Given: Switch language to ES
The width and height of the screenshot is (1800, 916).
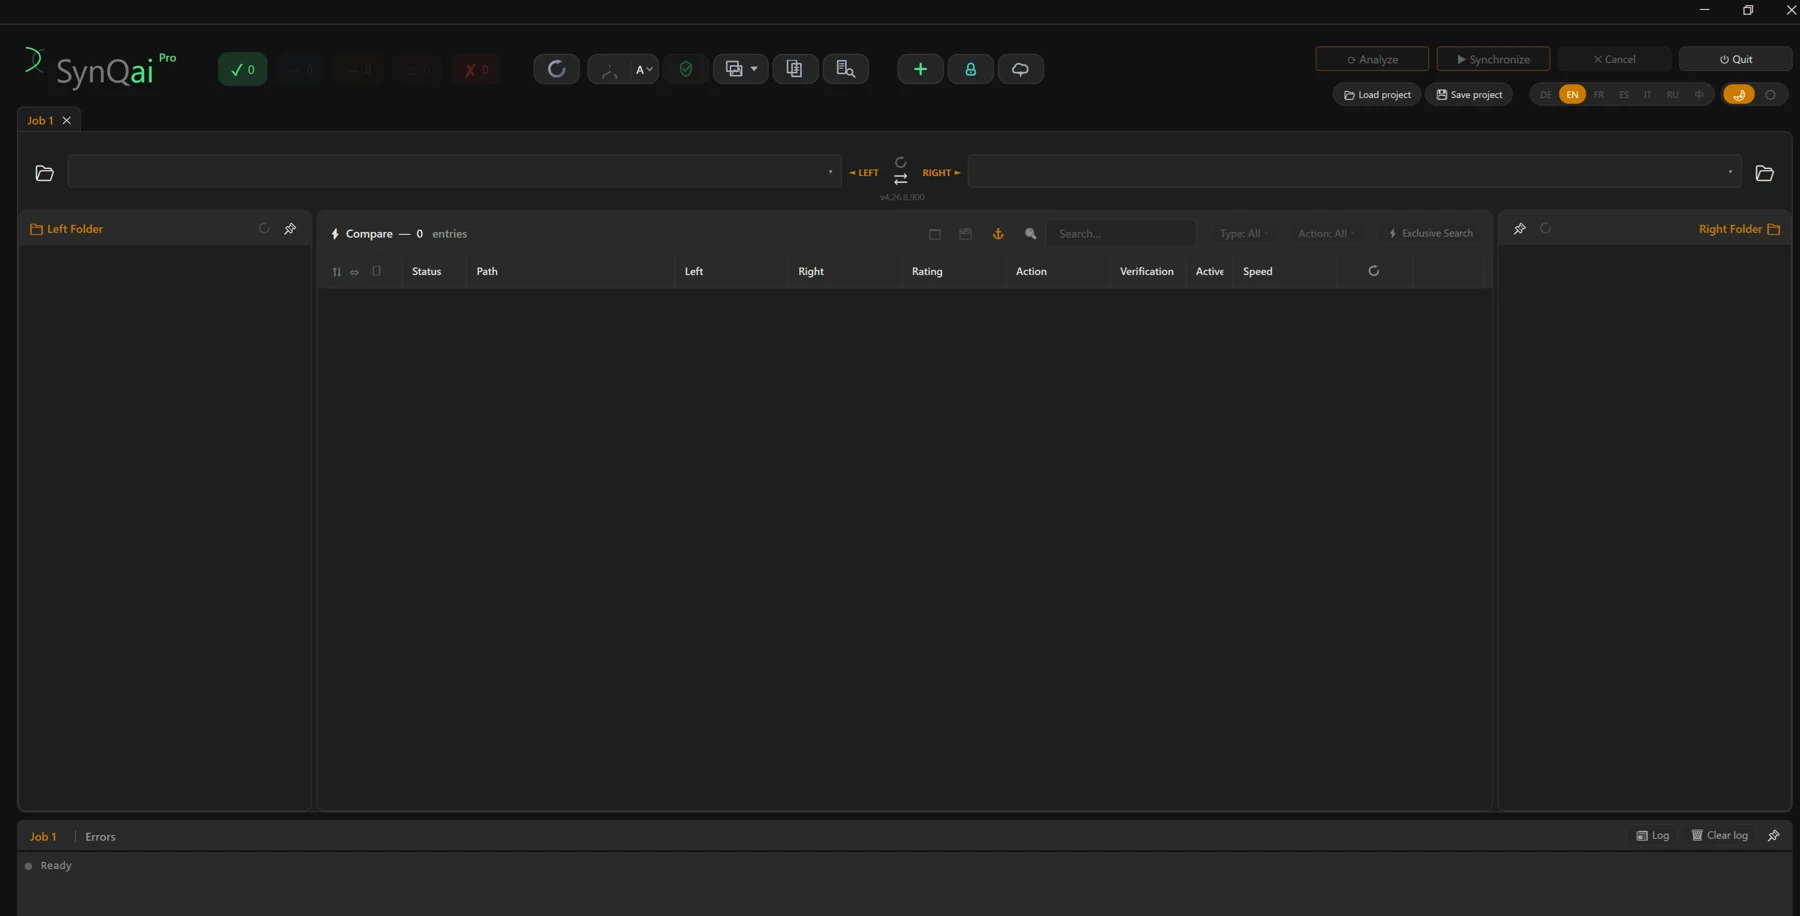Looking at the screenshot, I should click(1623, 94).
